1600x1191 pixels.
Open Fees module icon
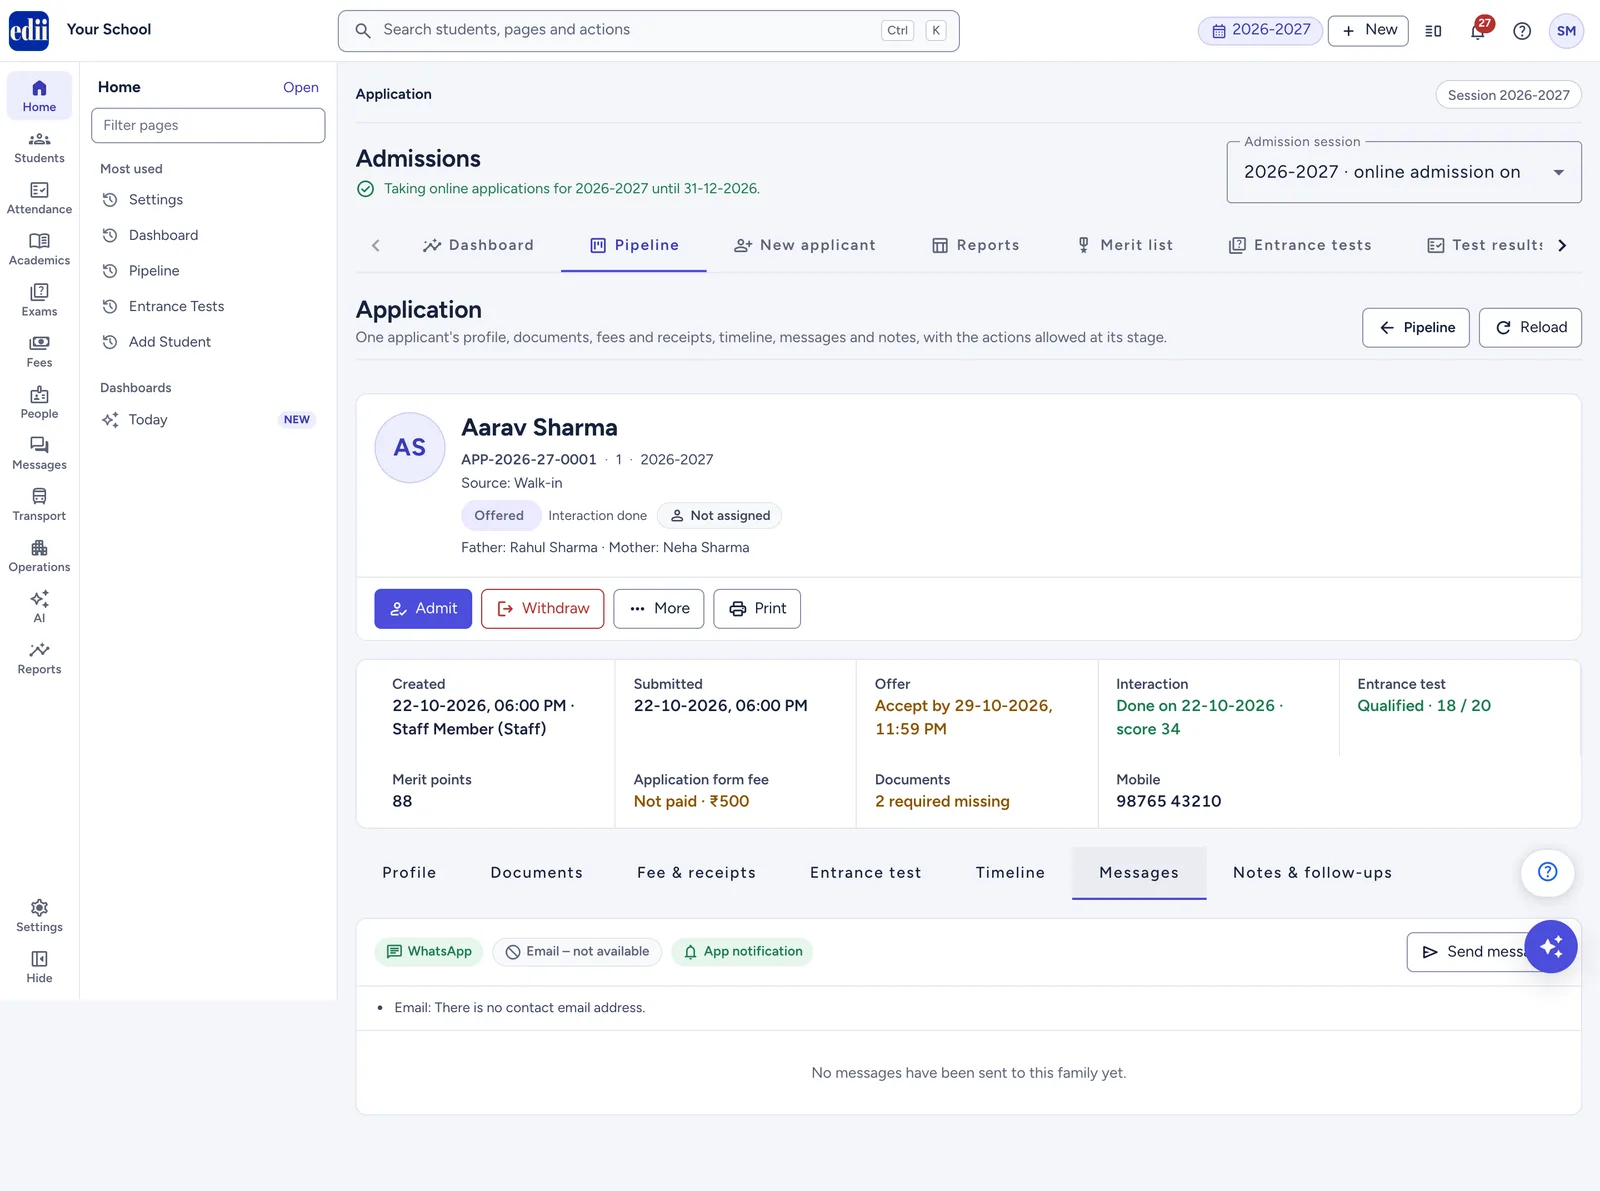pos(39,351)
